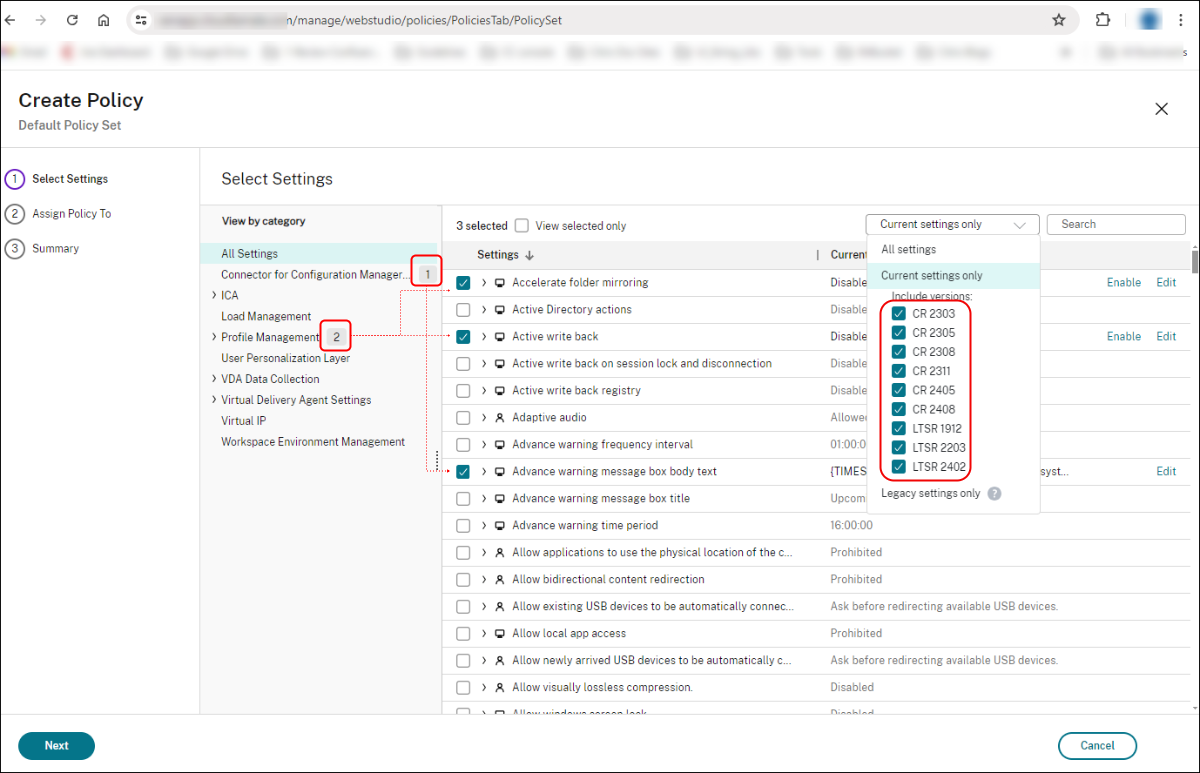Click the user icon beside Adaptive audio
The image size is (1200, 773).
(502, 417)
